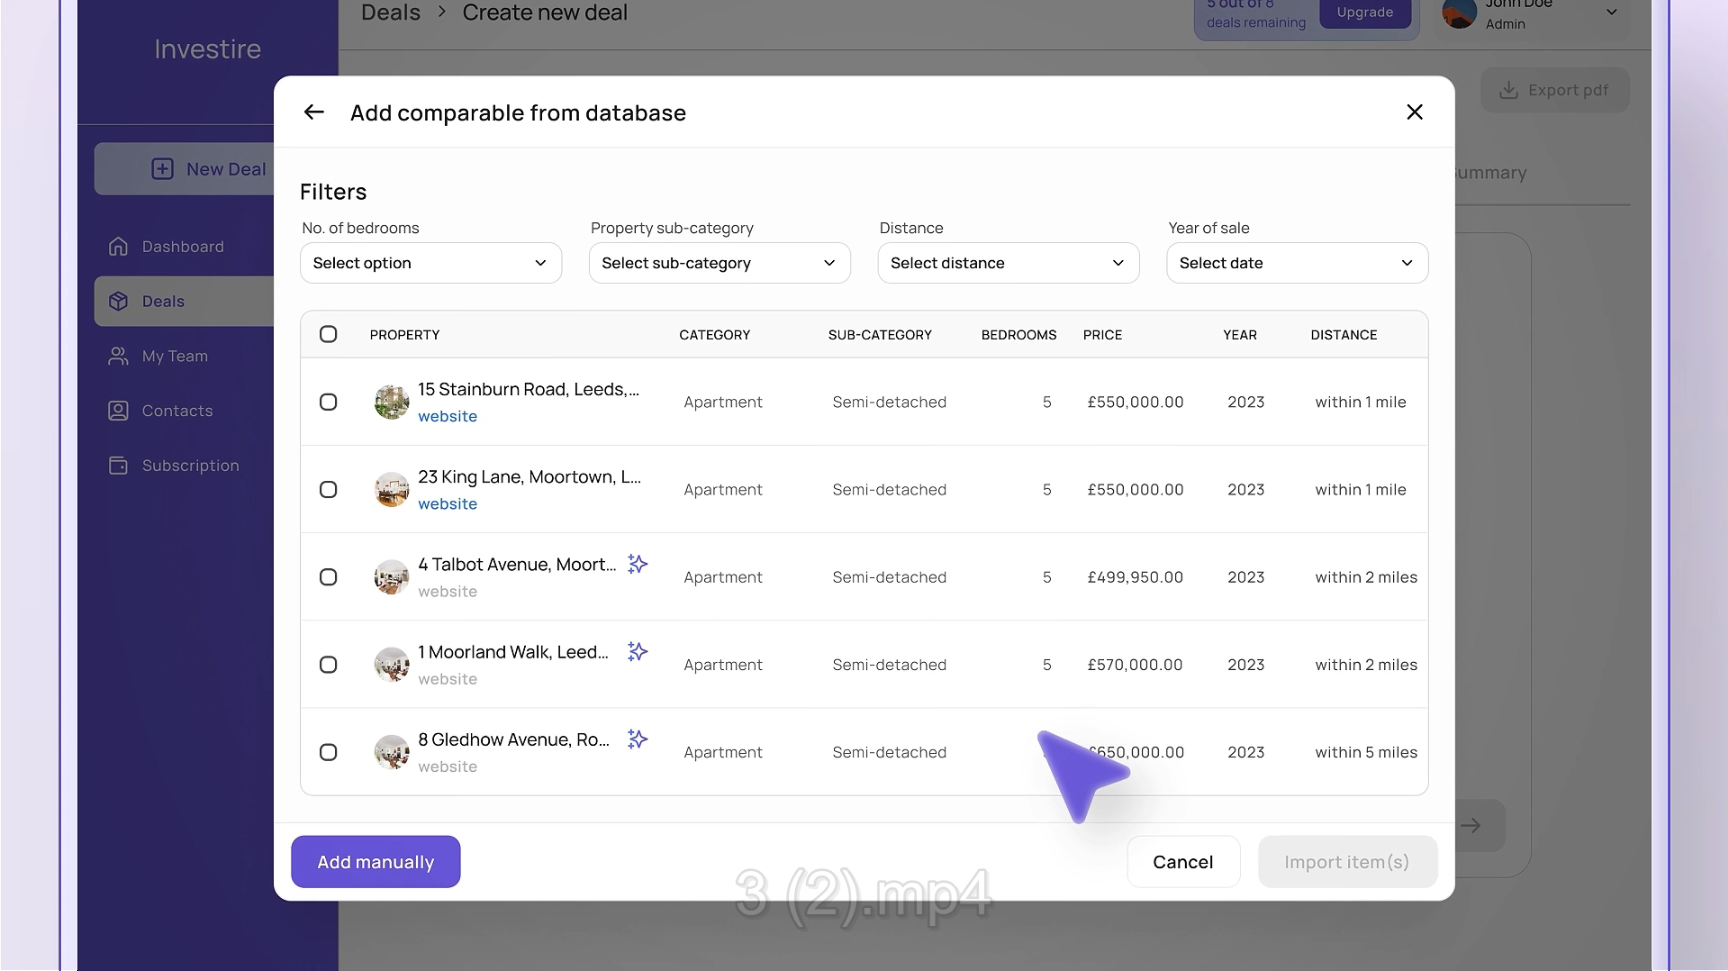Click the Dashboard home icon in sidebar

coord(118,247)
